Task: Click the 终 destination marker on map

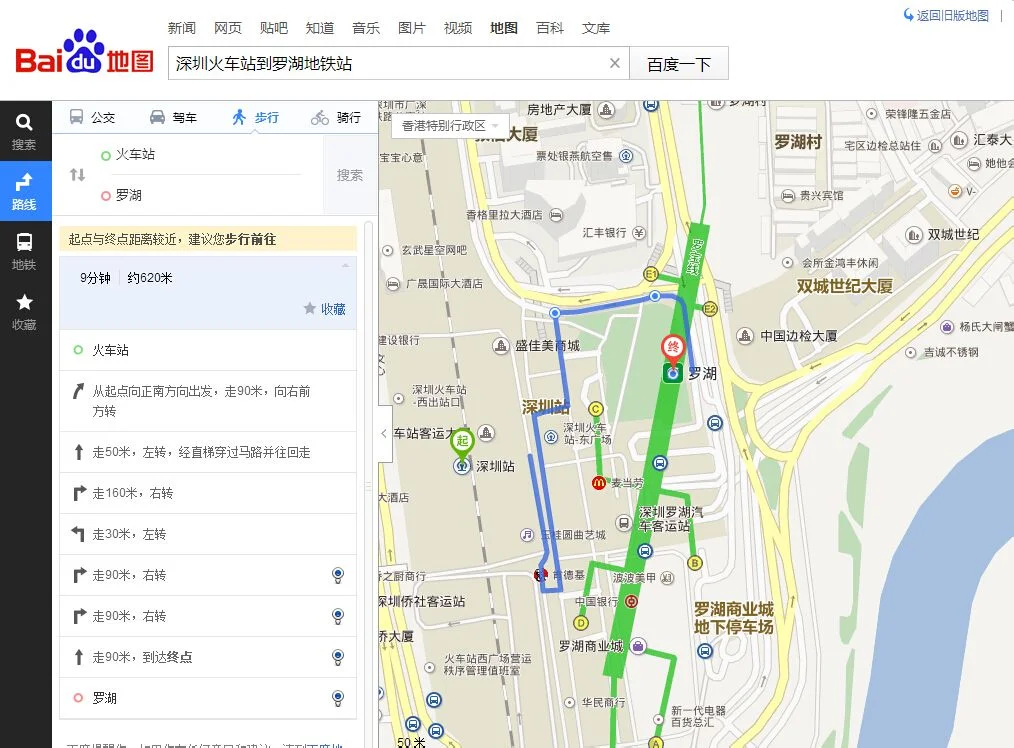Action: click(x=672, y=348)
